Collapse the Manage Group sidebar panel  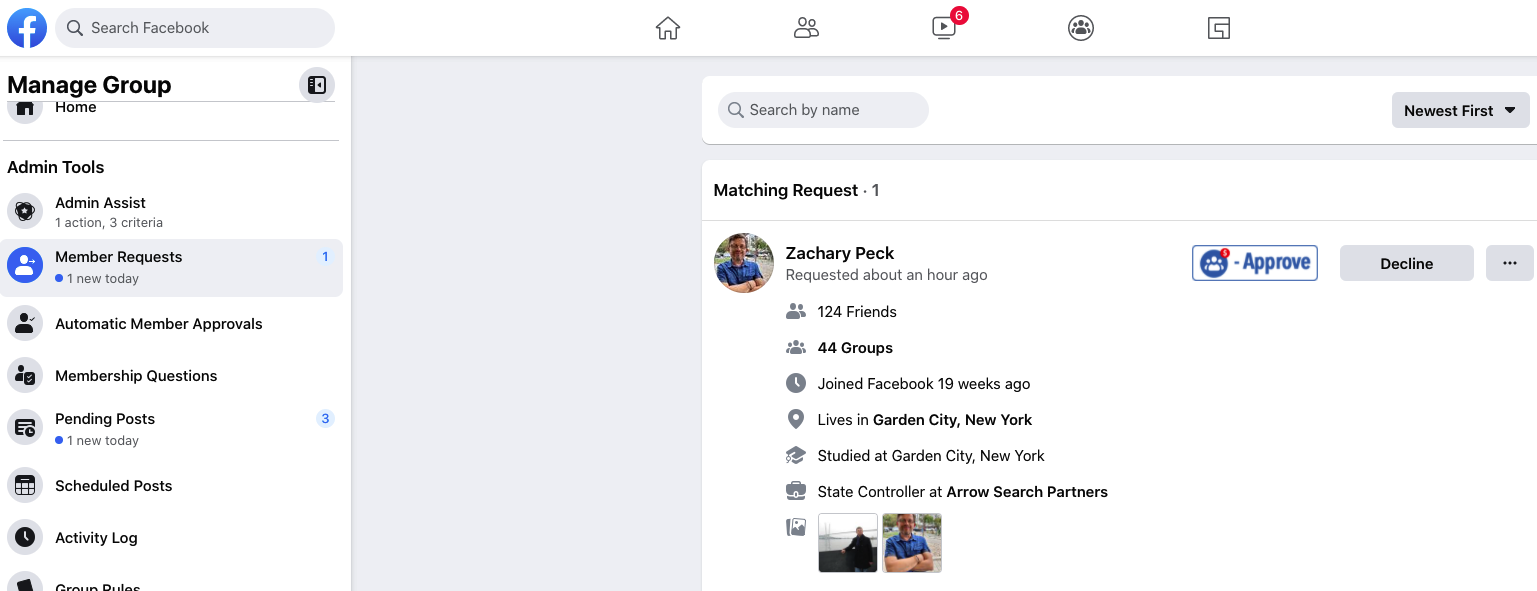(317, 85)
